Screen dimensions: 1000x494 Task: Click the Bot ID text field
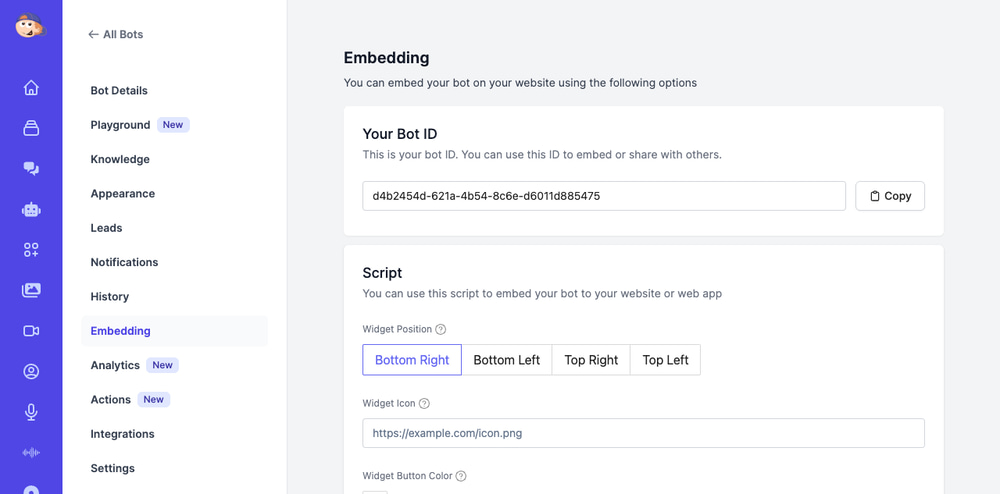click(604, 196)
